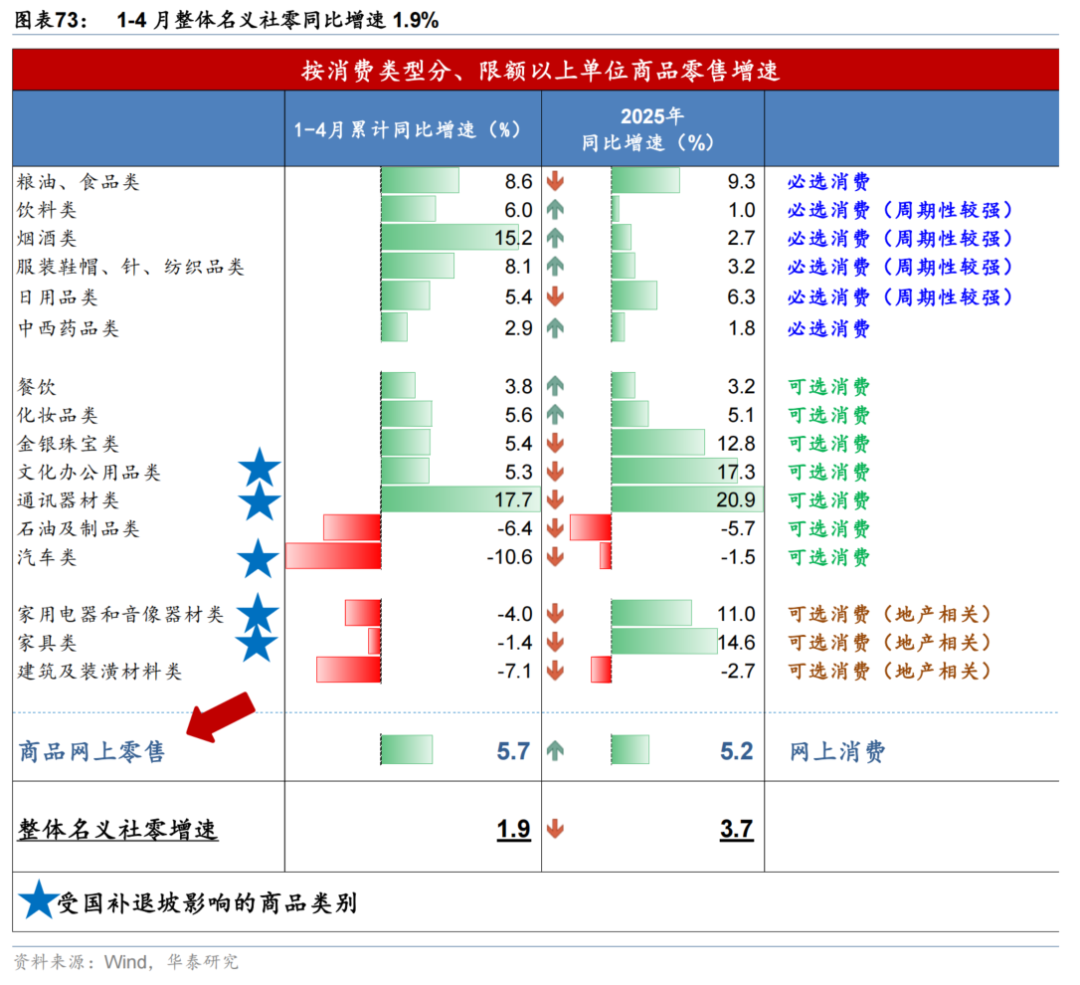Click the up arrow in the 化妆品类 row
The width and height of the screenshot is (1080, 985).
(555, 415)
